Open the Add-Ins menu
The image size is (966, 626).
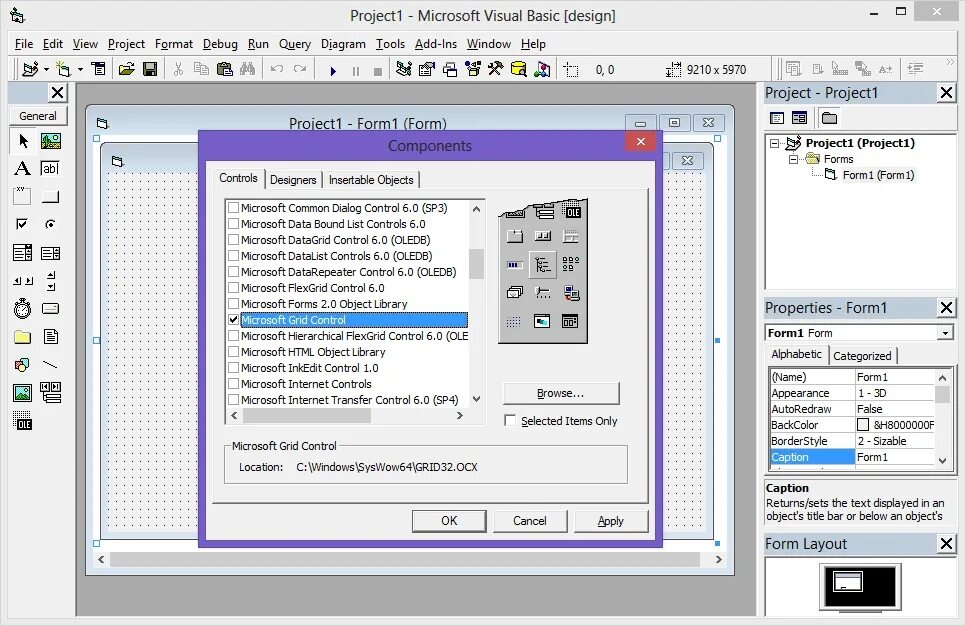point(436,44)
